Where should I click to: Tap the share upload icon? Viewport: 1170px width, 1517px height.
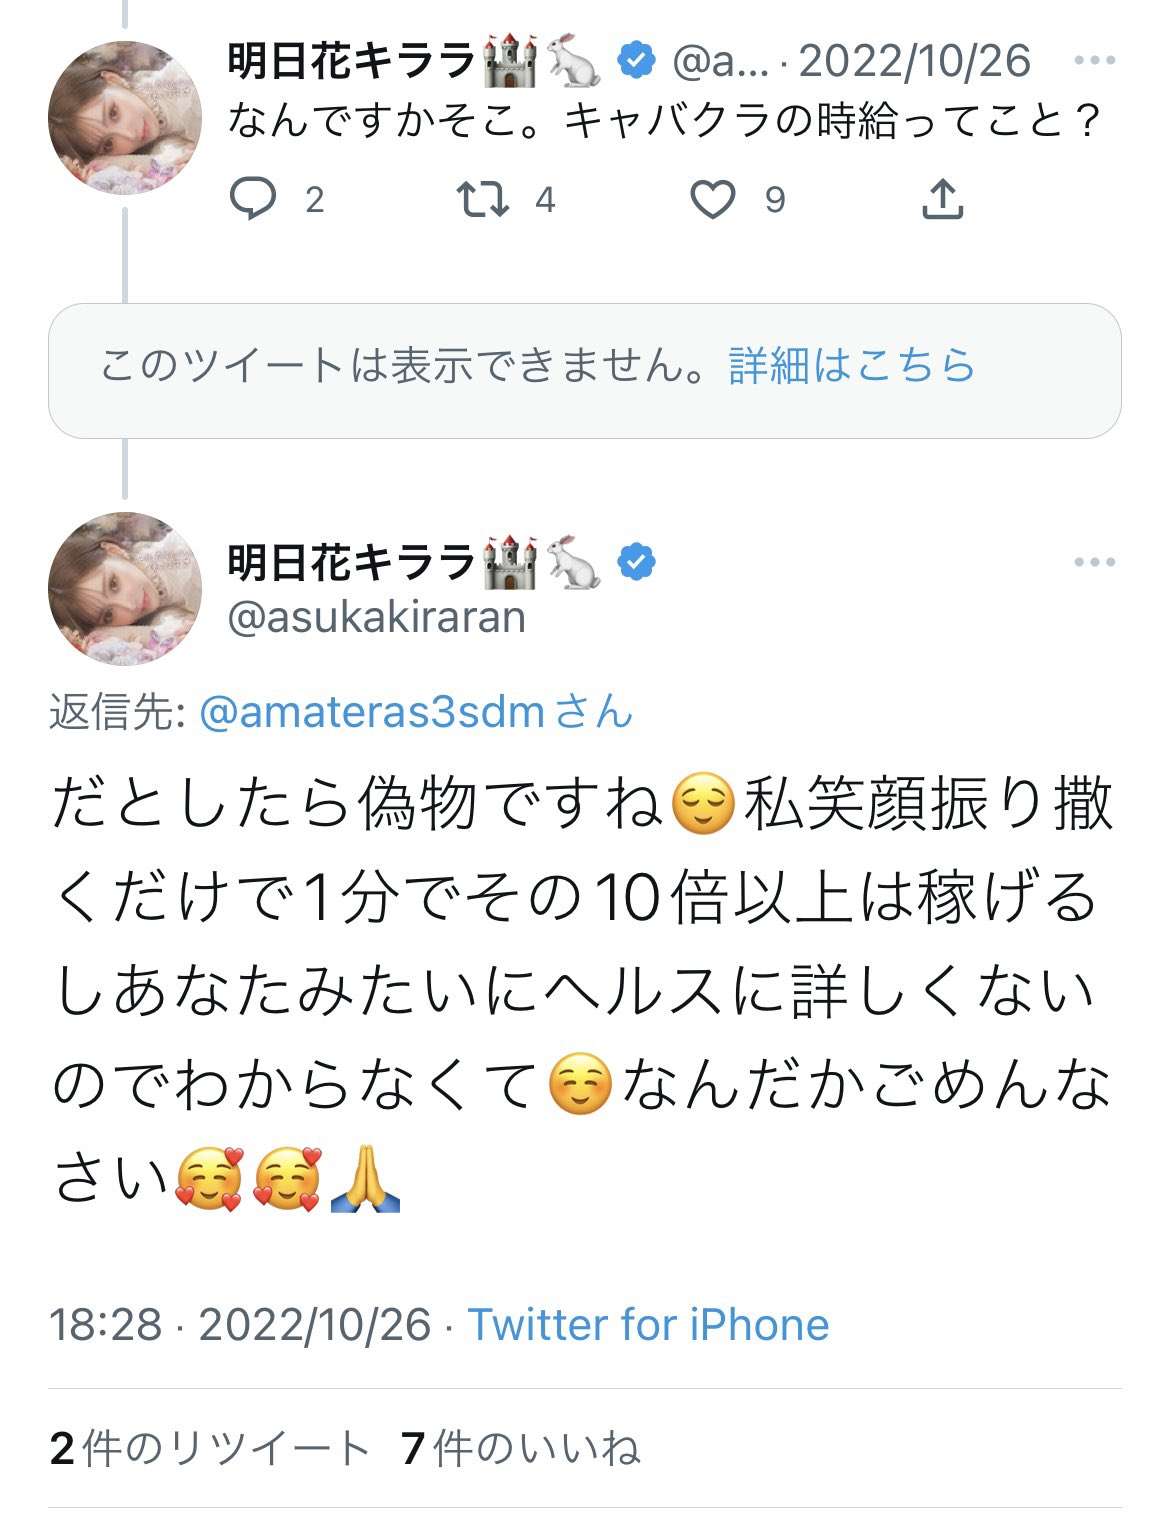pyautogui.click(x=942, y=199)
